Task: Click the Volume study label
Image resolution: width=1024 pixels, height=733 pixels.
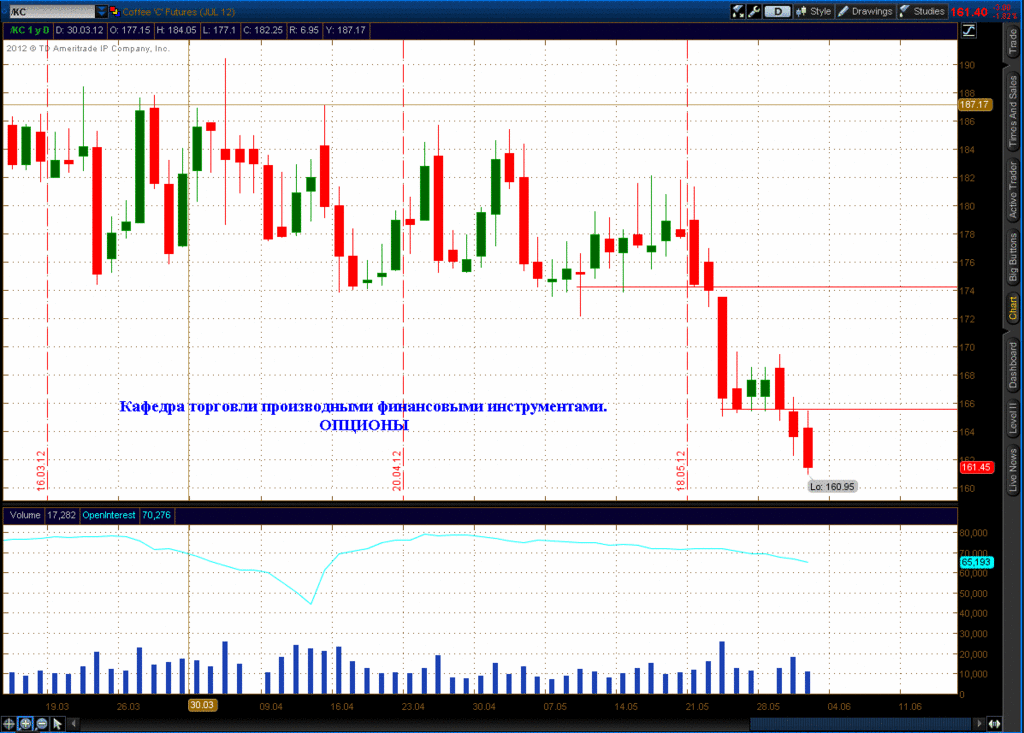Action: coord(25,515)
